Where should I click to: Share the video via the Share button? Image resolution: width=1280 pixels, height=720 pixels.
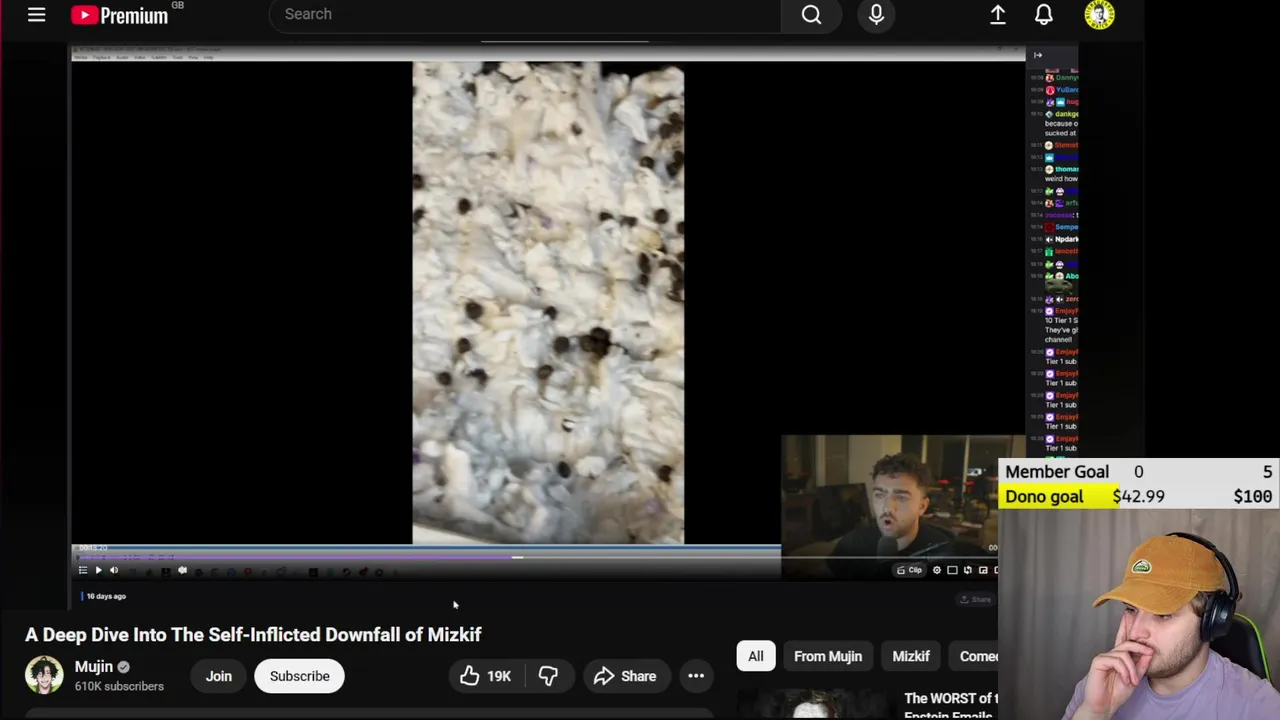(625, 676)
